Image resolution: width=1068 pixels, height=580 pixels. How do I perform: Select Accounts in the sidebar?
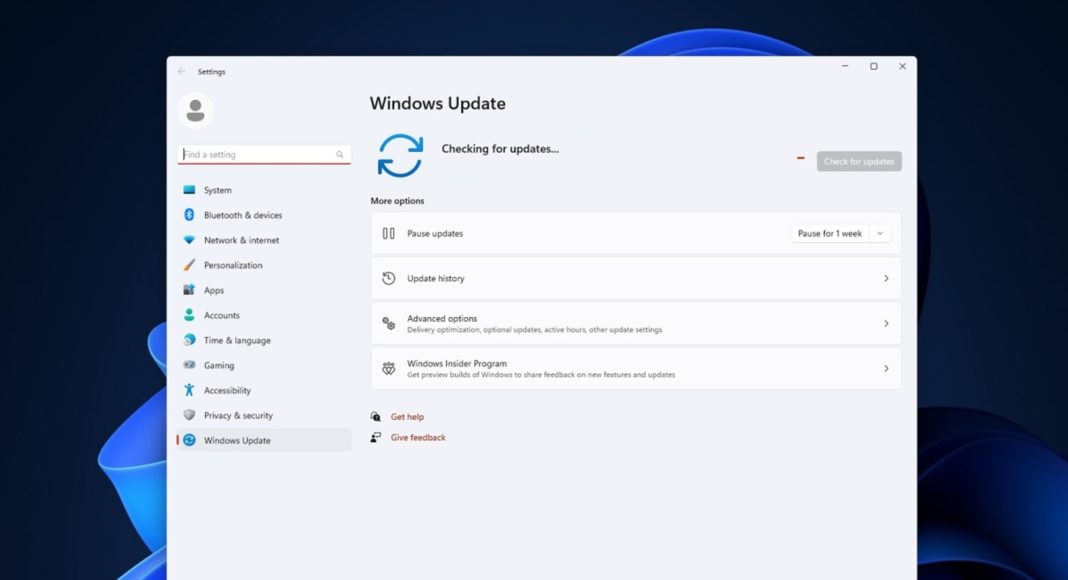264,315
